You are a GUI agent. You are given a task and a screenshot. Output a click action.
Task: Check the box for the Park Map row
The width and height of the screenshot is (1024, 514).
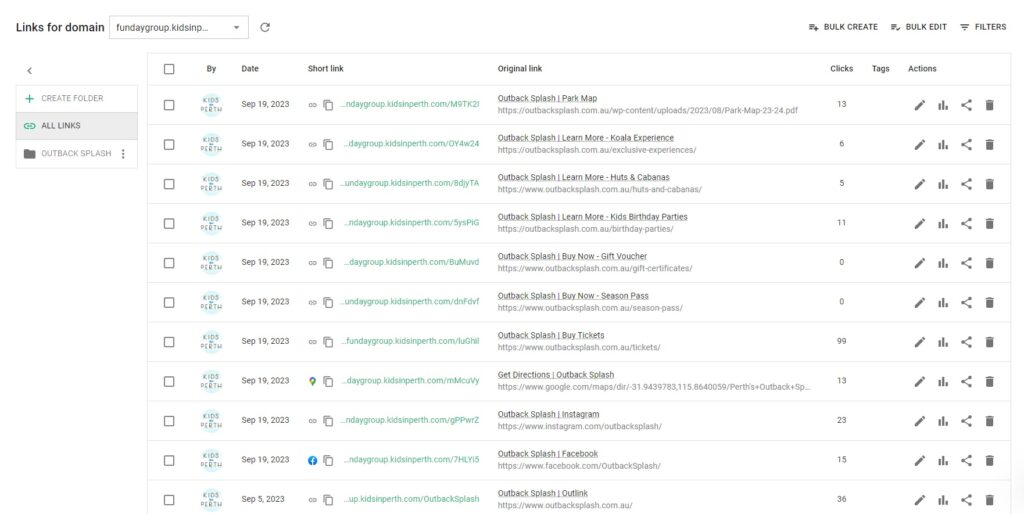169,105
